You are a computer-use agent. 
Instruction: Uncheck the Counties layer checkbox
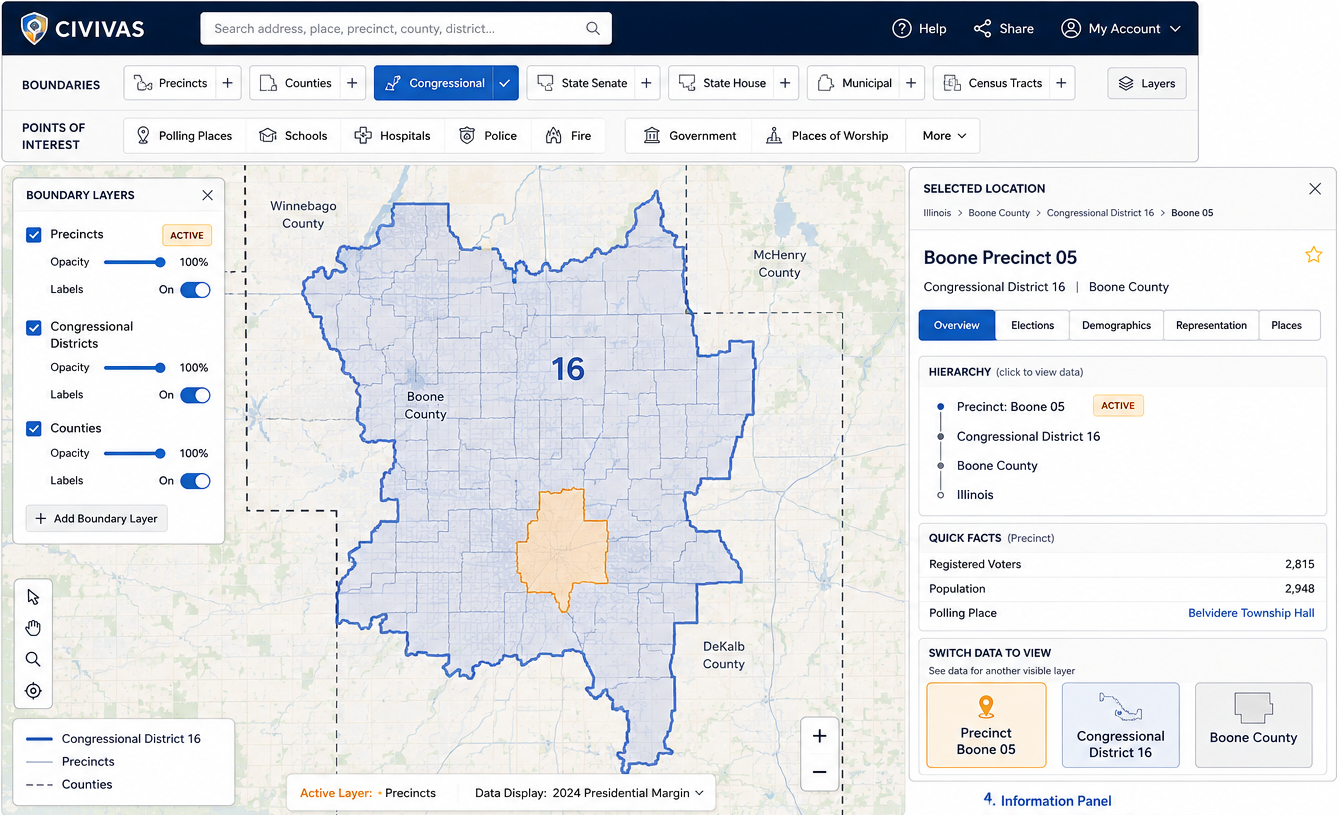point(34,428)
